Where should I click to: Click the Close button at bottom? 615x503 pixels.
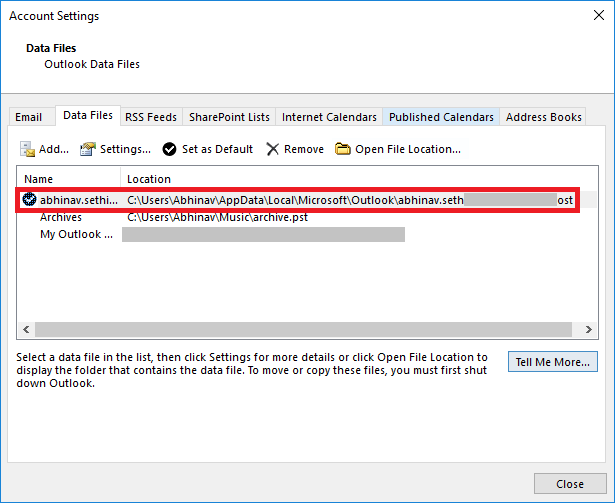(x=570, y=484)
